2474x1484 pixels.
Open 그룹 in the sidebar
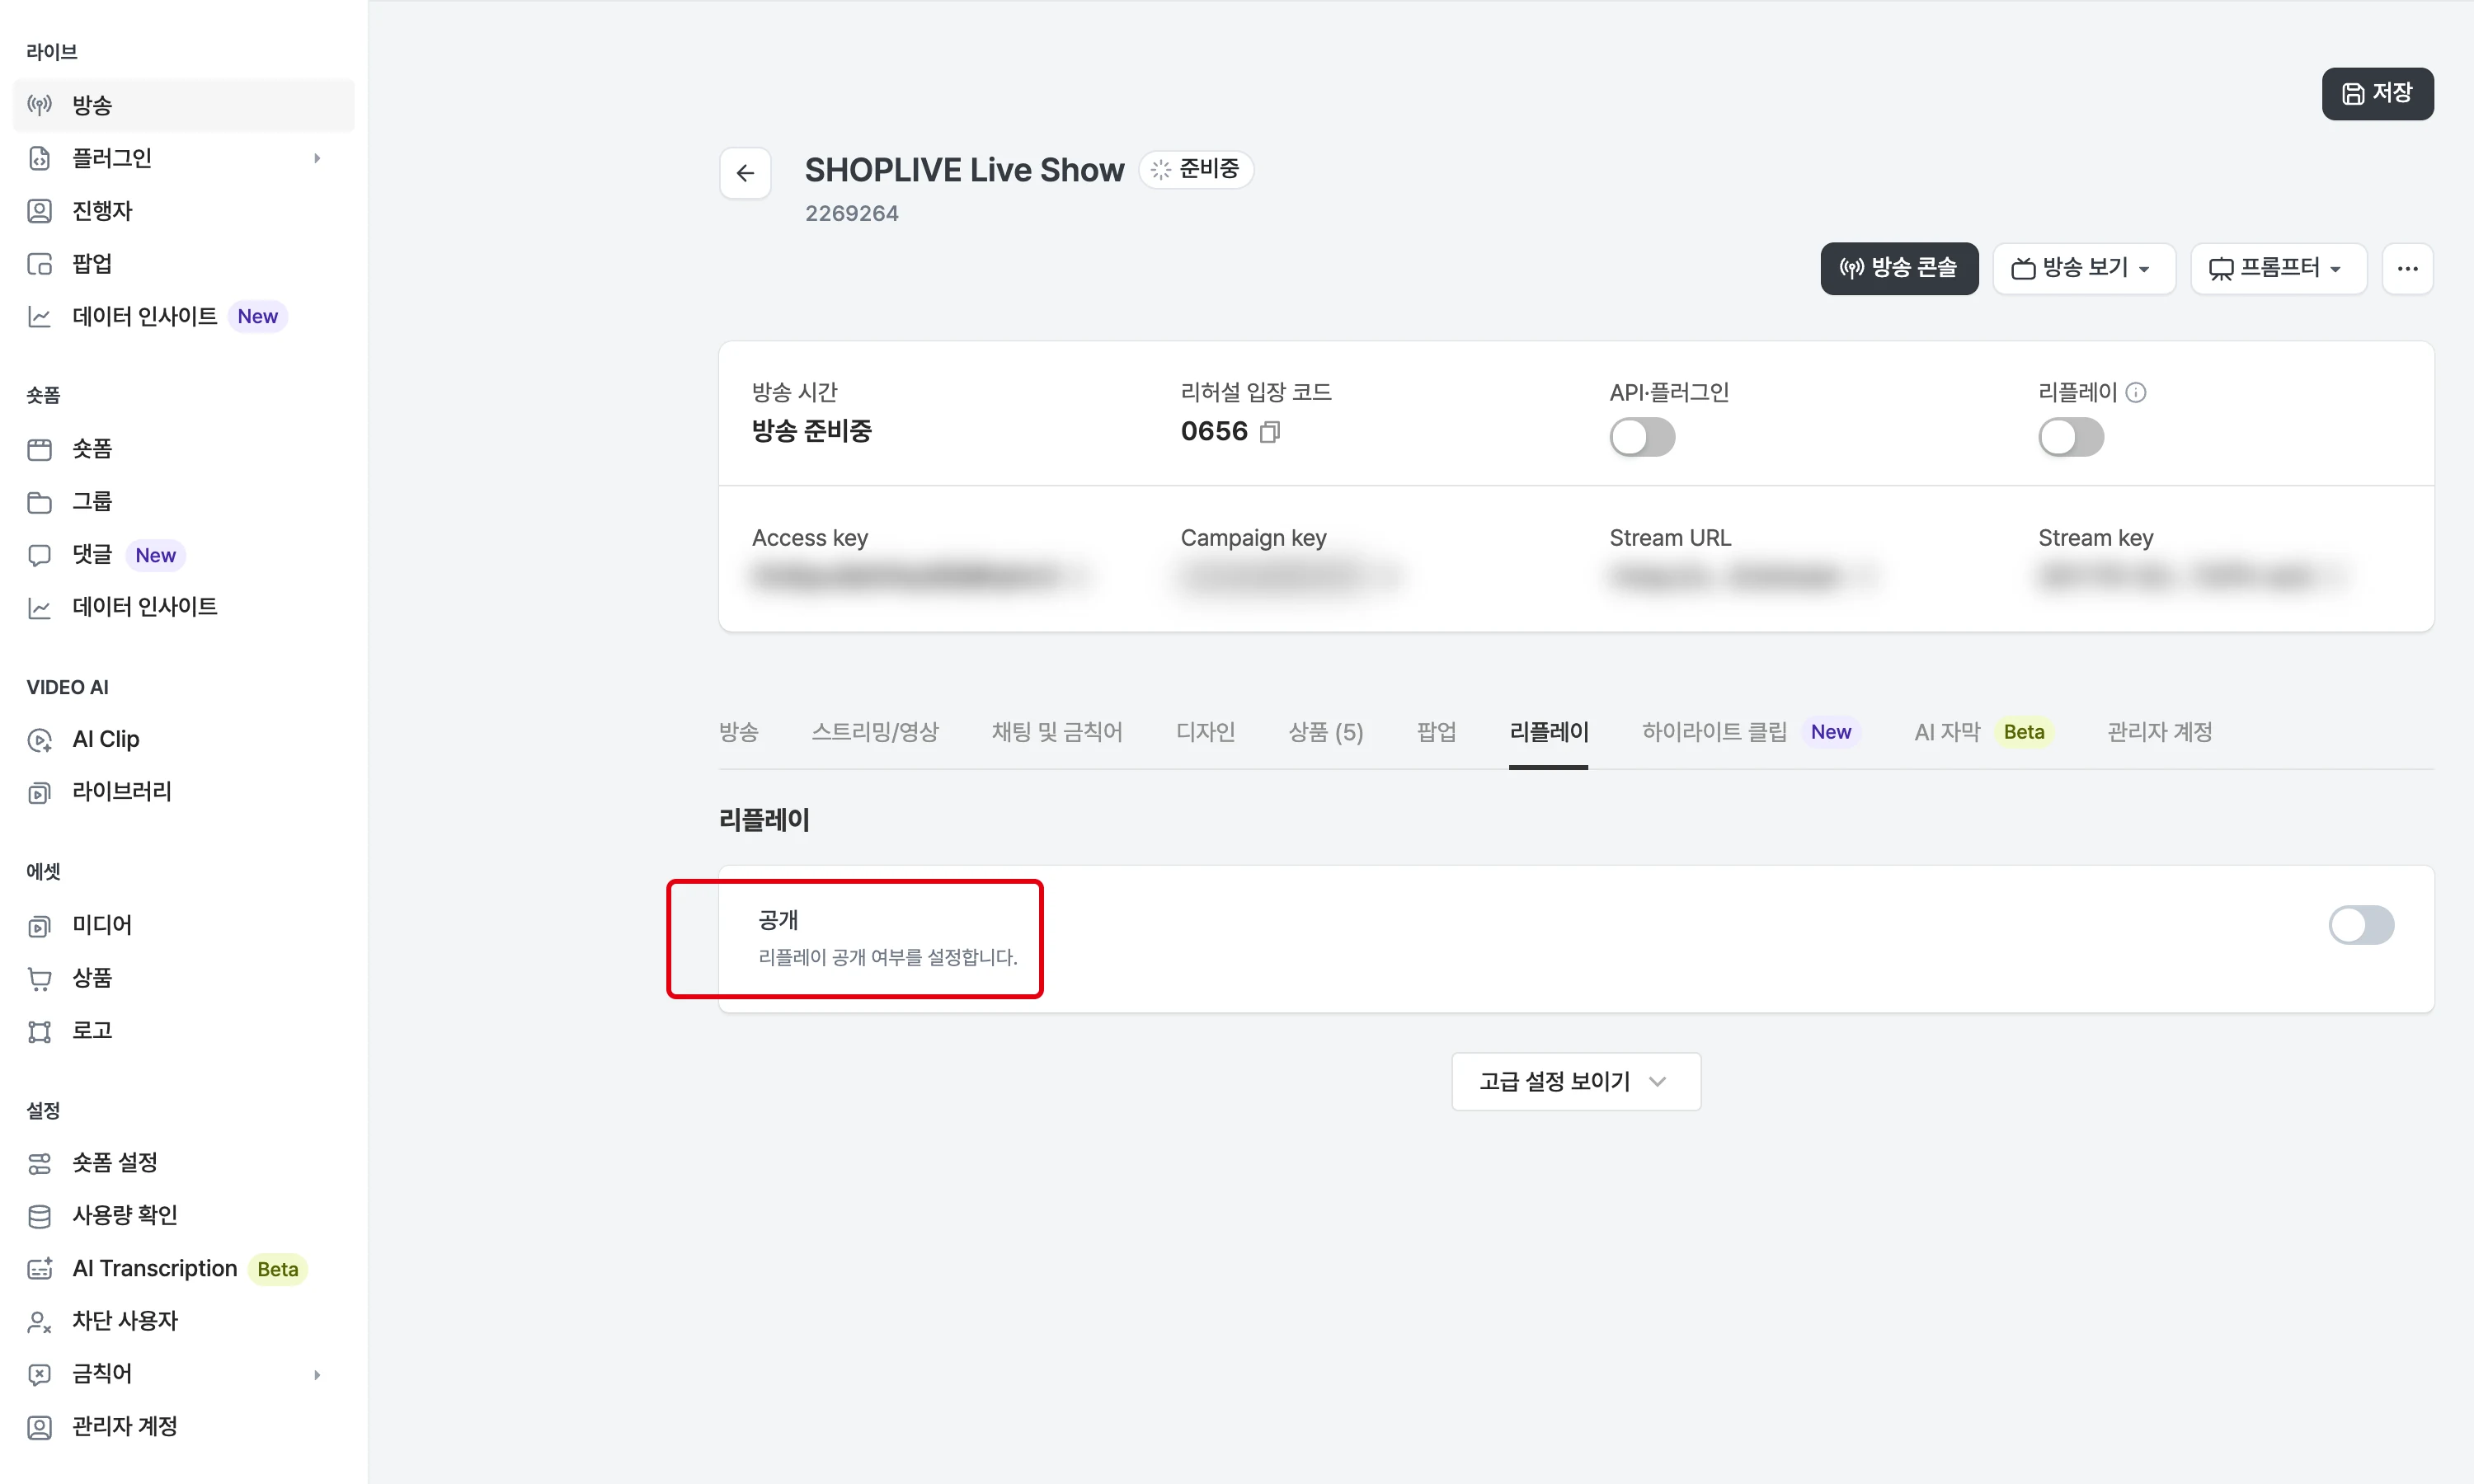coord(184,502)
